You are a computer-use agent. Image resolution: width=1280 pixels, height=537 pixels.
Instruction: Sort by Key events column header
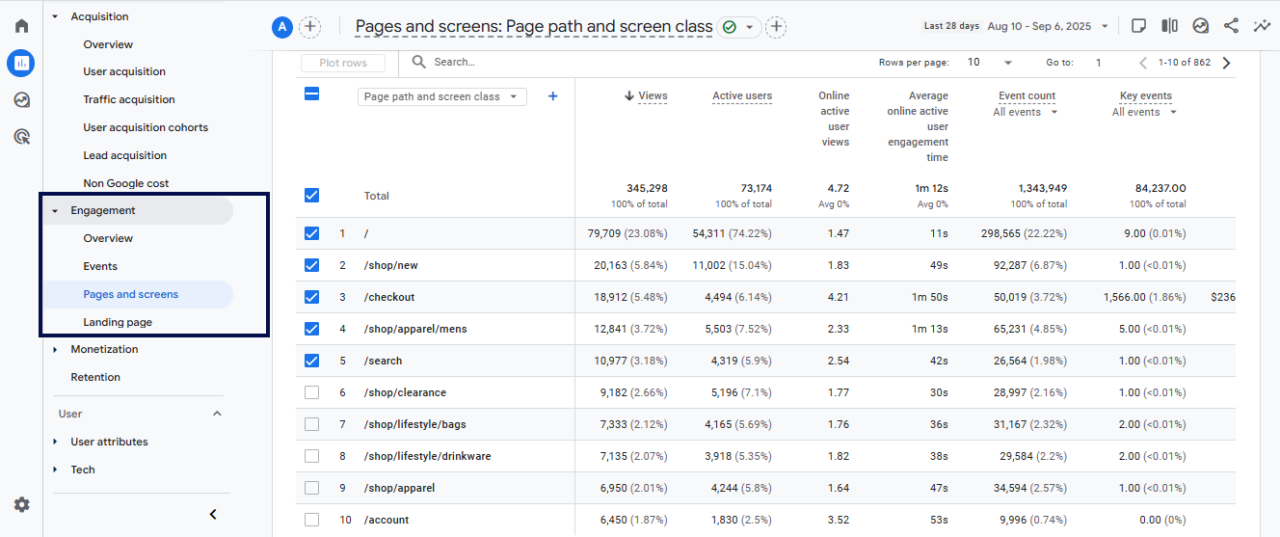pos(1146,96)
